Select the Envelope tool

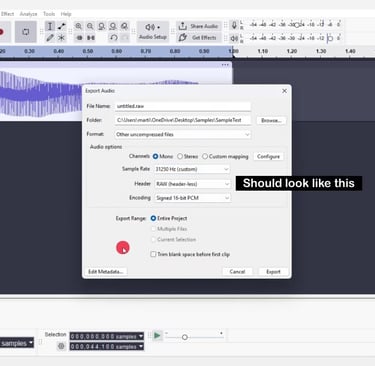click(x=61, y=26)
